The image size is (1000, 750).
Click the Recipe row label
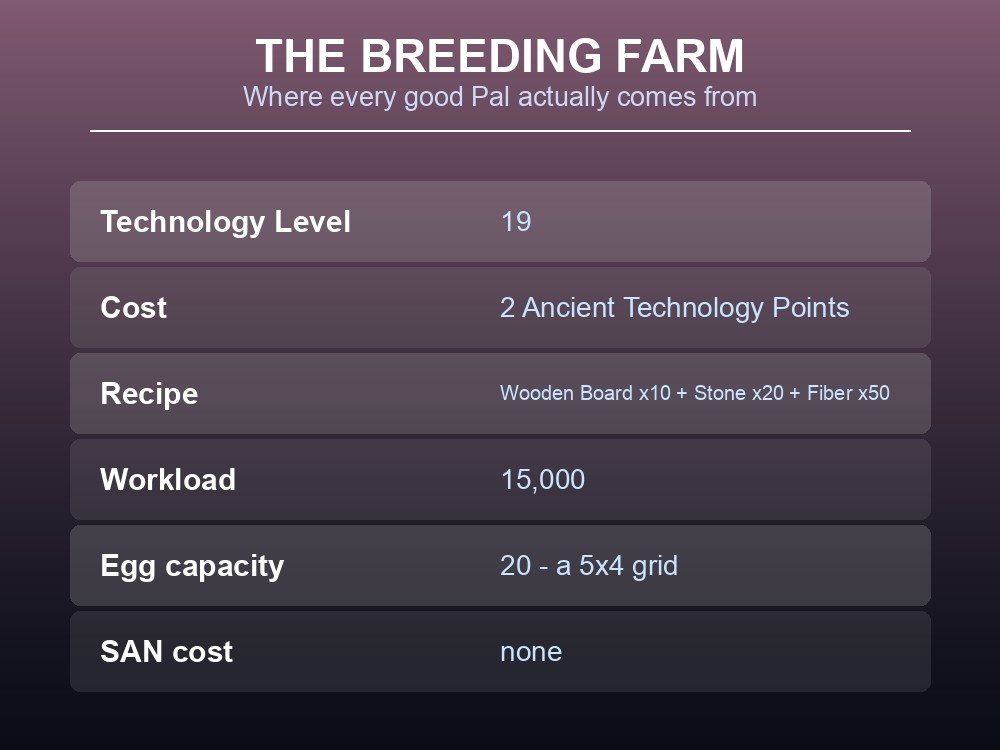(149, 394)
